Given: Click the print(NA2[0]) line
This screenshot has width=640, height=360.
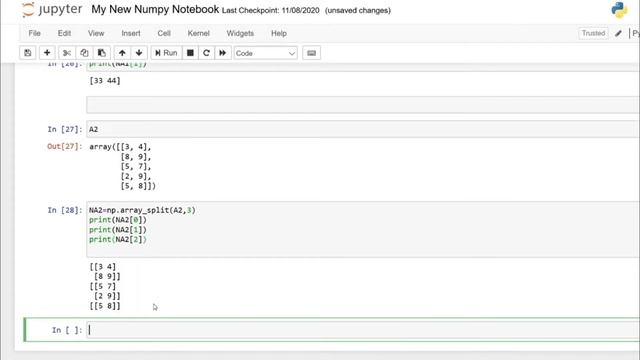Looking at the screenshot, I should pos(118,220).
